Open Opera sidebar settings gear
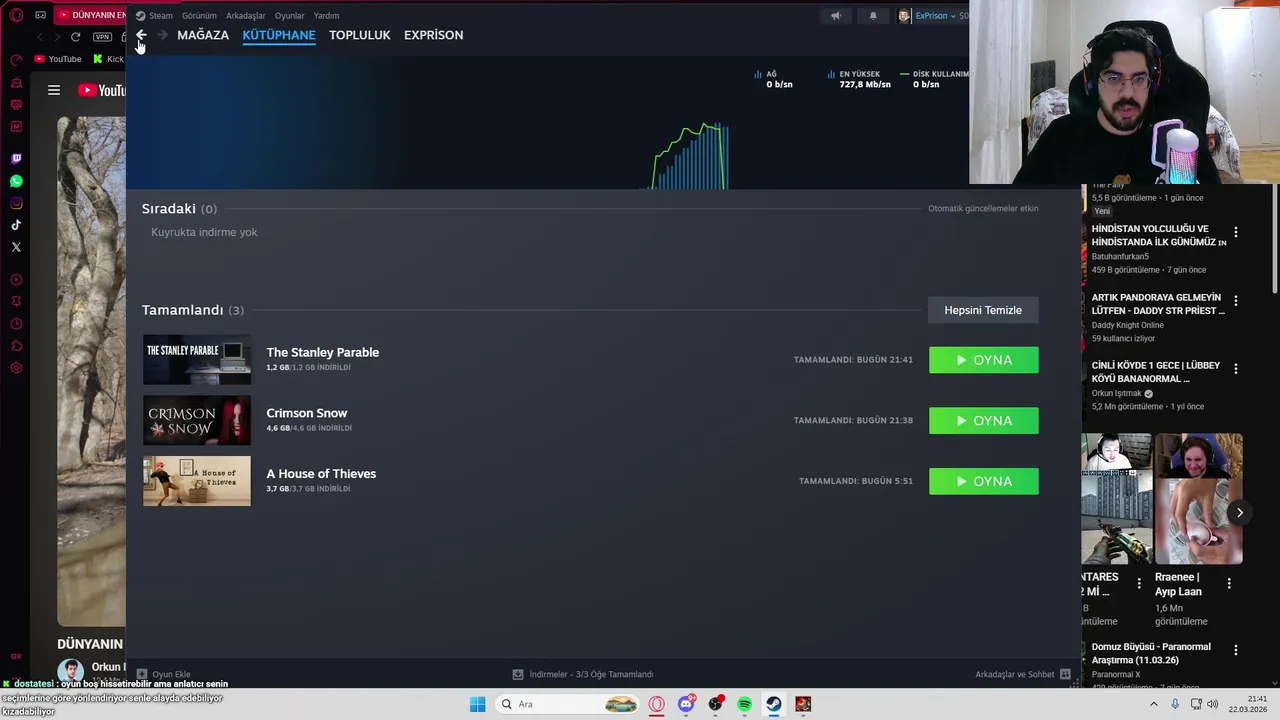The width and height of the screenshot is (1280, 720). (16, 368)
